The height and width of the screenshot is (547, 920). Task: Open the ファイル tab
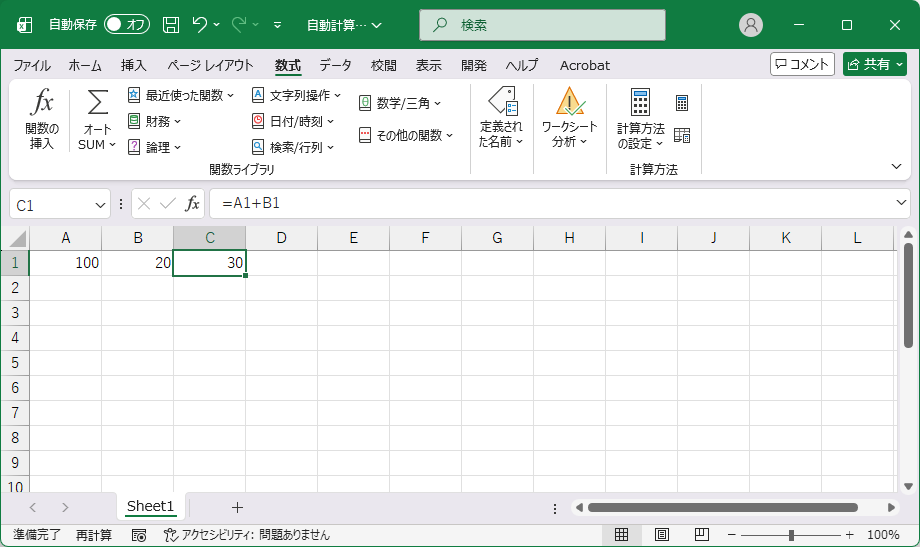click(x=32, y=65)
